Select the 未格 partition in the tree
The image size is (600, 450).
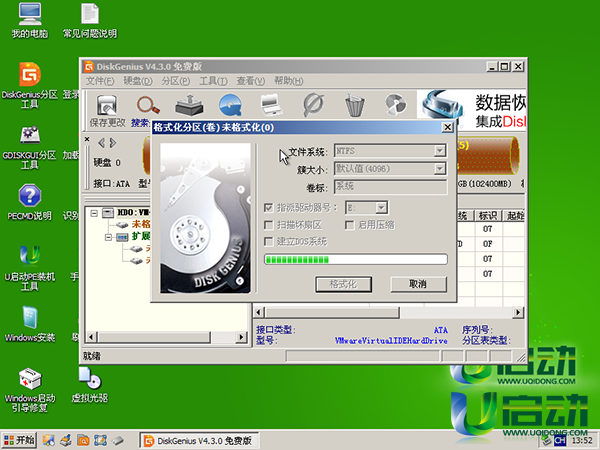point(141,224)
